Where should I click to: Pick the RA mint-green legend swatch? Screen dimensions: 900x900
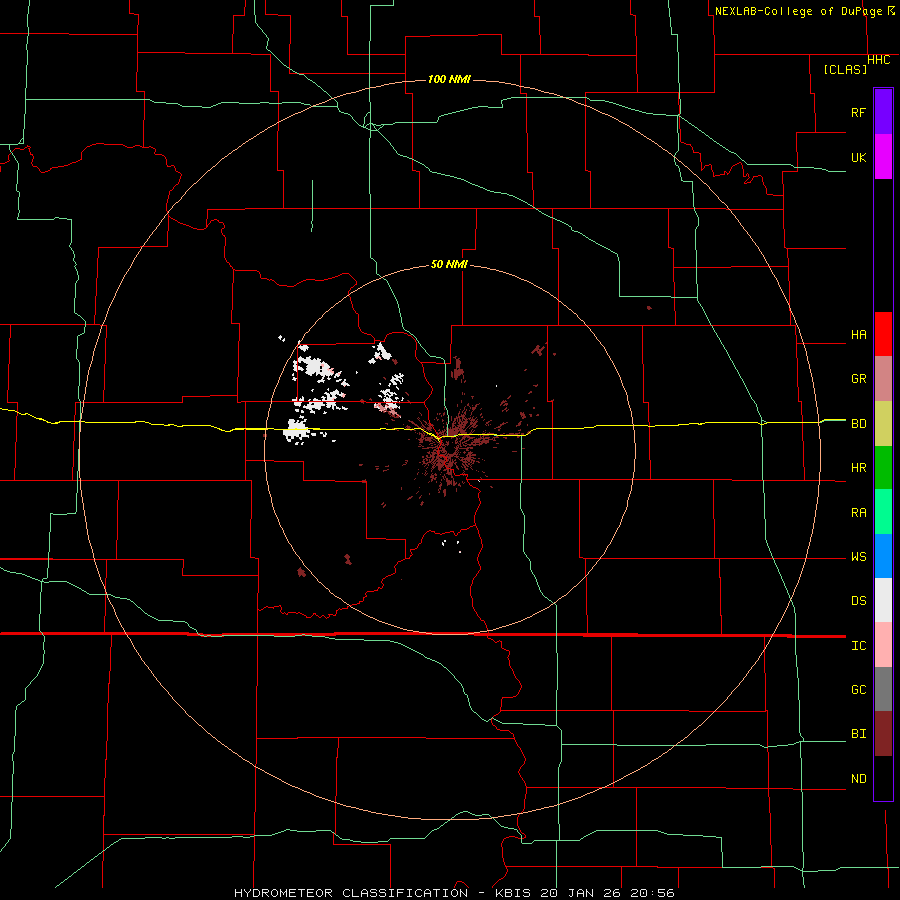coord(883,512)
